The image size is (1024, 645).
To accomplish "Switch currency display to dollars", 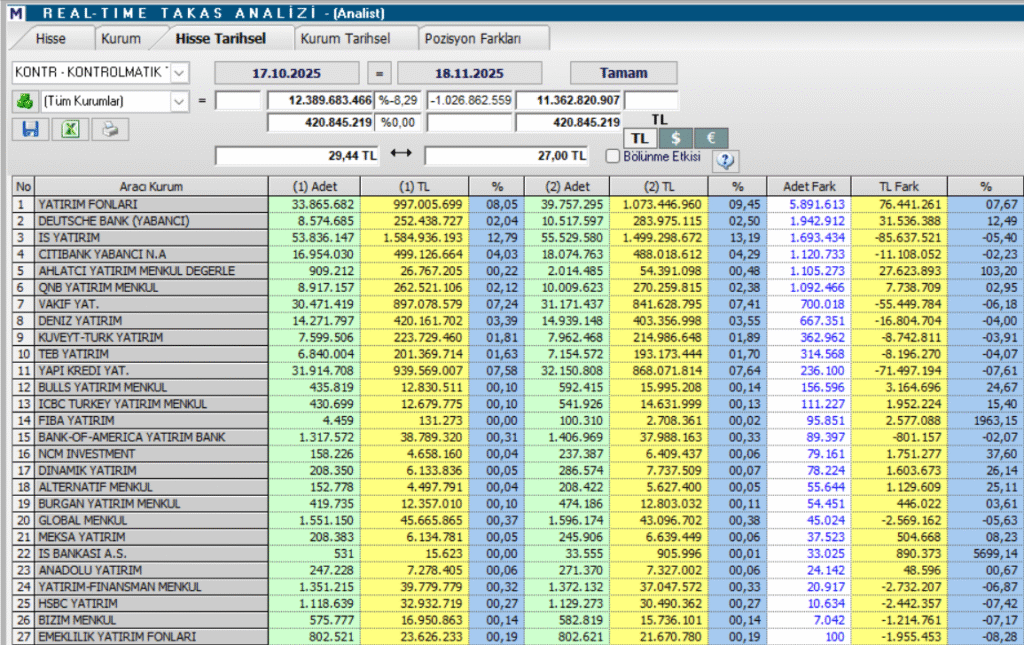I will [676, 138].
